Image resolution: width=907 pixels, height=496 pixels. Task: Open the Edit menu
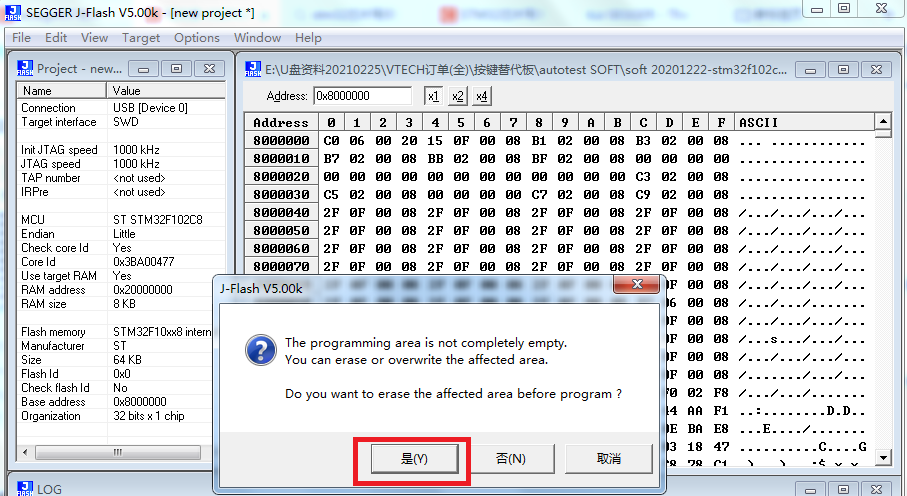[x=56, y=38]
